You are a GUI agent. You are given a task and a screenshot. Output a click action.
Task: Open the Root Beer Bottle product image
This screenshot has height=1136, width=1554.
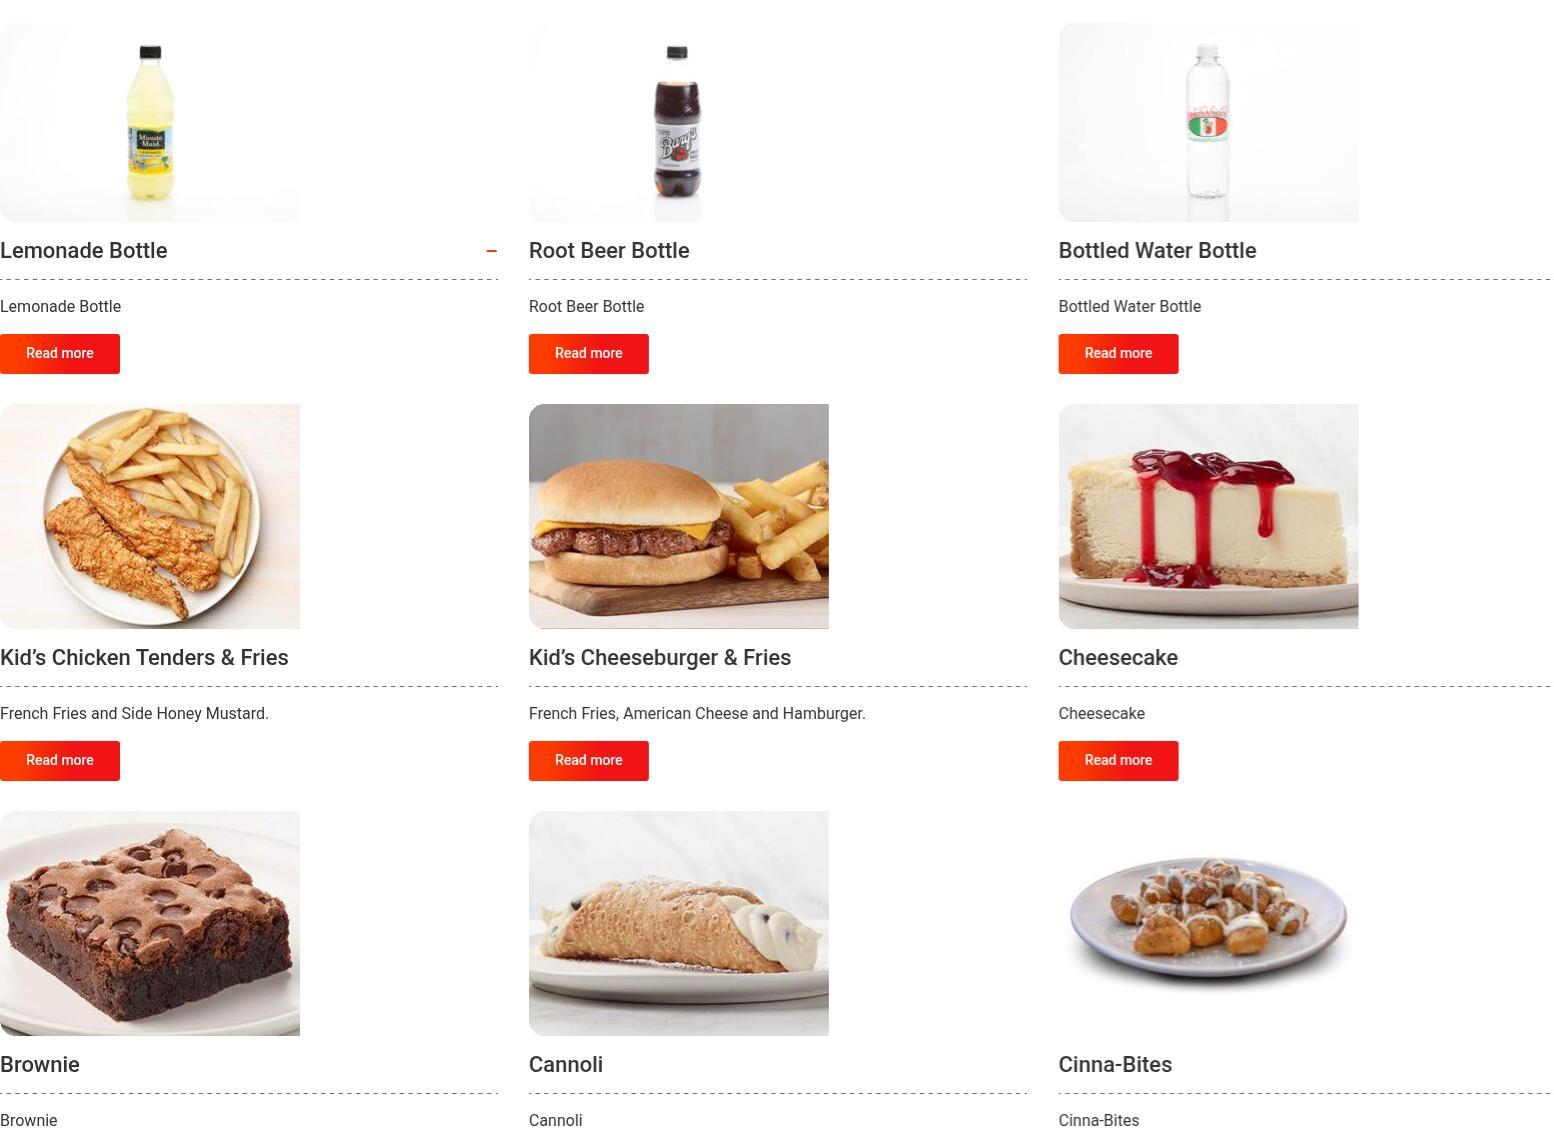pyautogui.click(x=679, y=122)
